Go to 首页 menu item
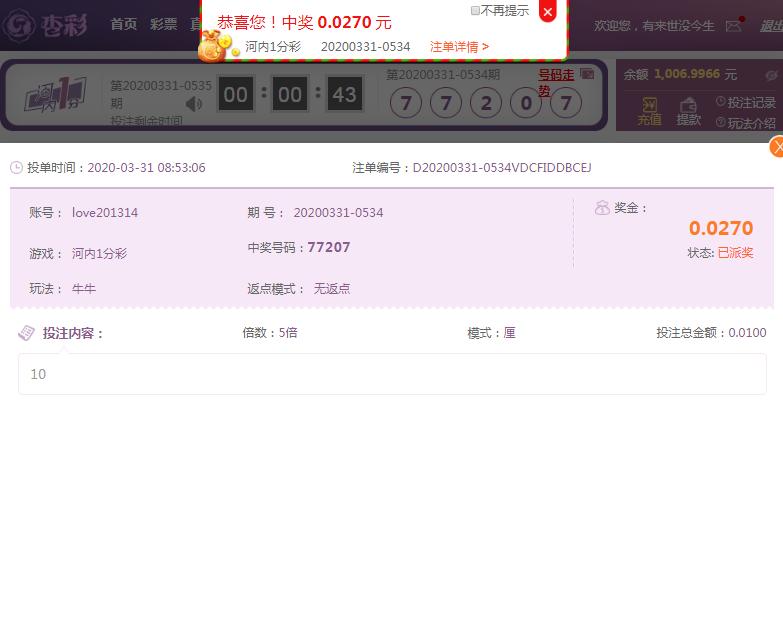The image size is (783, 623). (x=123, y=24)
